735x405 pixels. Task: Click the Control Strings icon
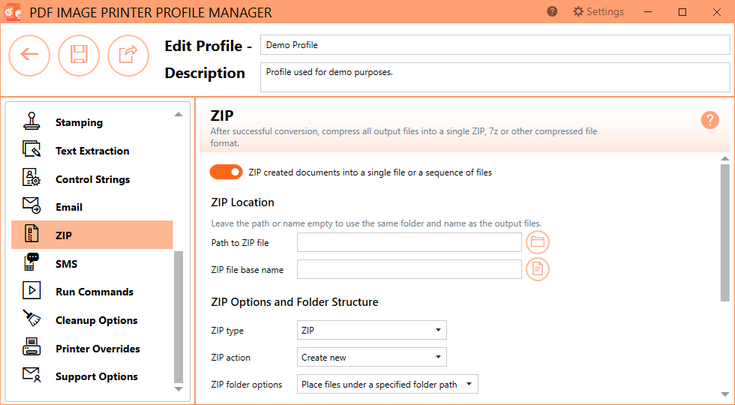coord(32,178)
